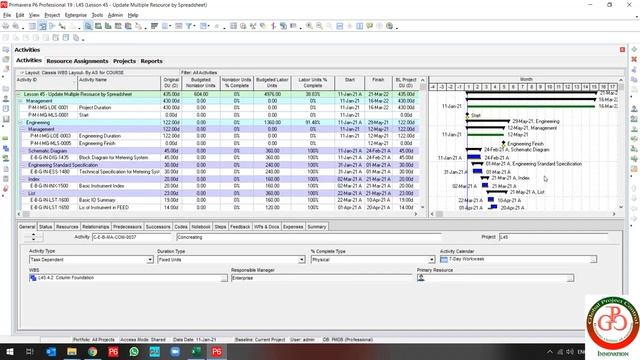Viewport: 640px width, 360px height.
Task: Click the Gantt chart horizontal scrollbar
Action: tap(524, 214)
